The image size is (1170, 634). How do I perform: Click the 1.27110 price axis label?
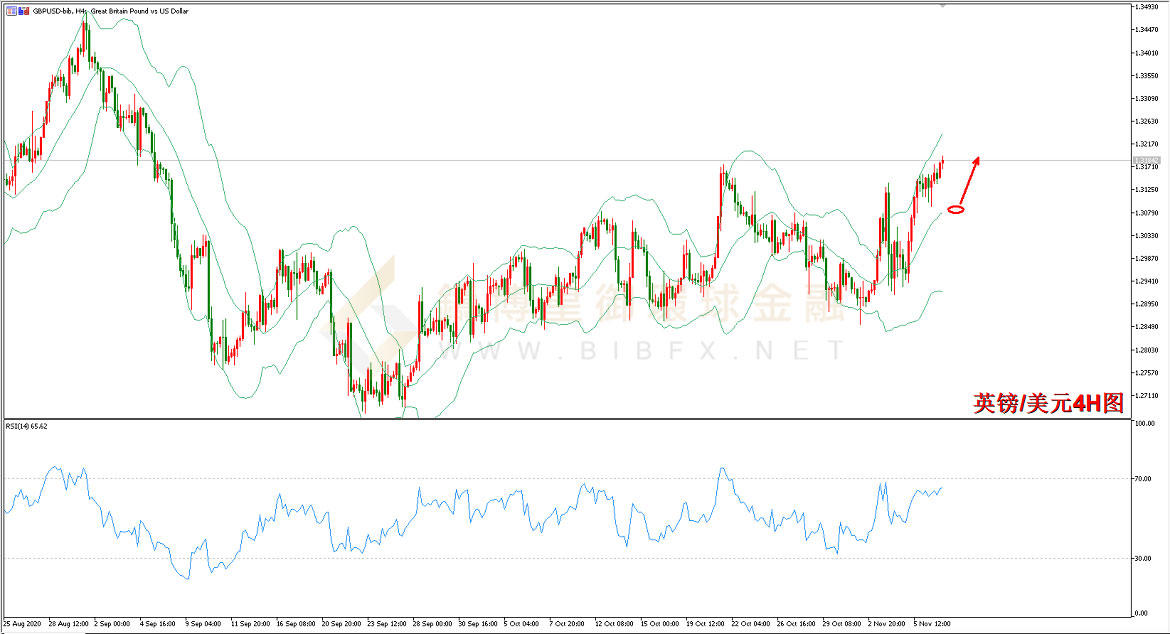pyautogui.click(x=1148, y=396)
